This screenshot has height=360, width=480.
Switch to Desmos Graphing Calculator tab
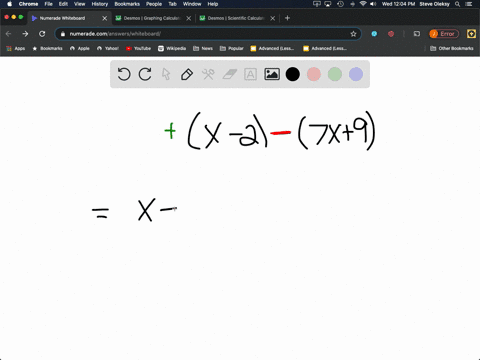pyautogui.click(x=152, y=18)
